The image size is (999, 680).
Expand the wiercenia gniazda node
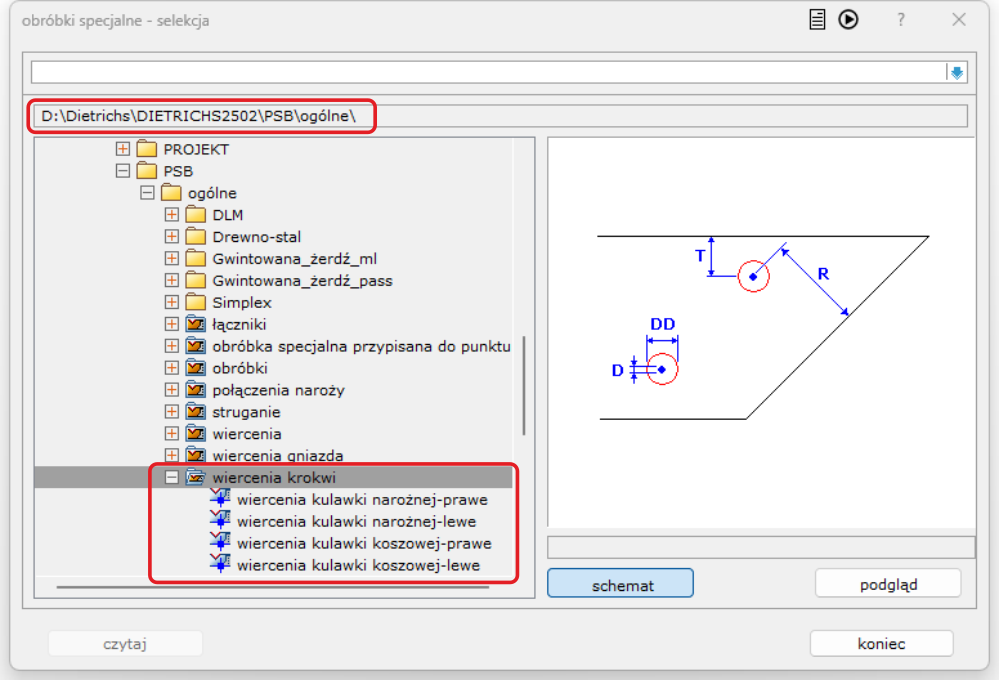click(x=171, y=455)
